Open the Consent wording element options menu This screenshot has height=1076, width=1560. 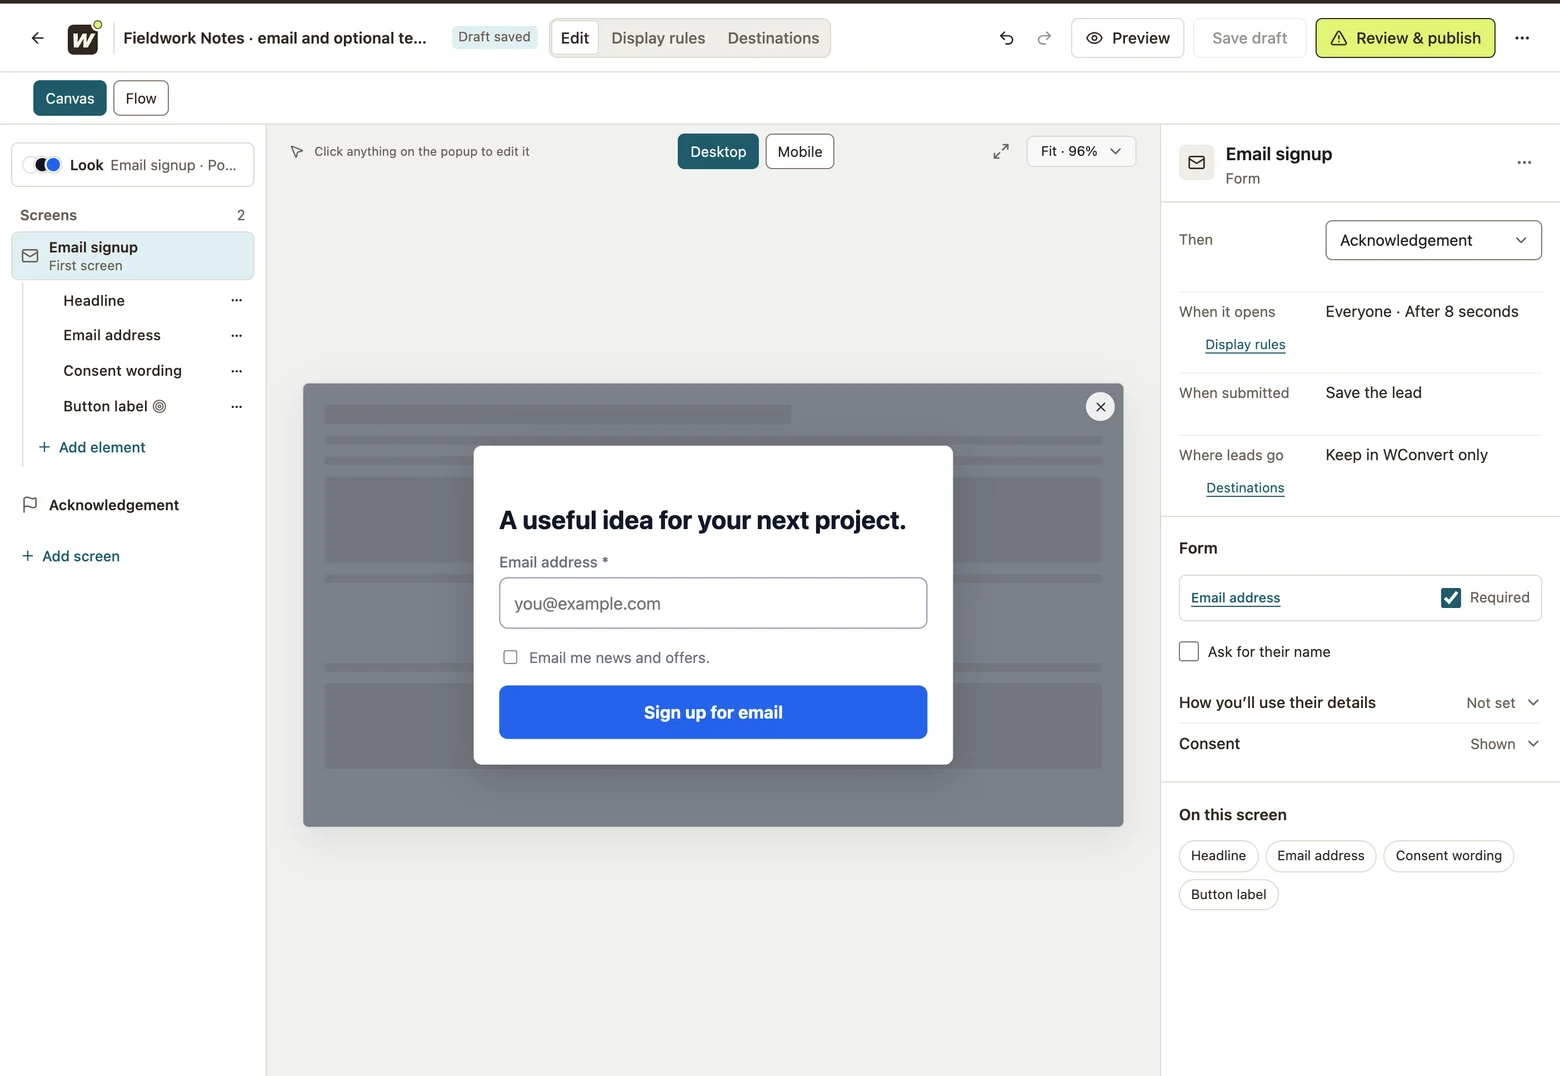[237, 371]
